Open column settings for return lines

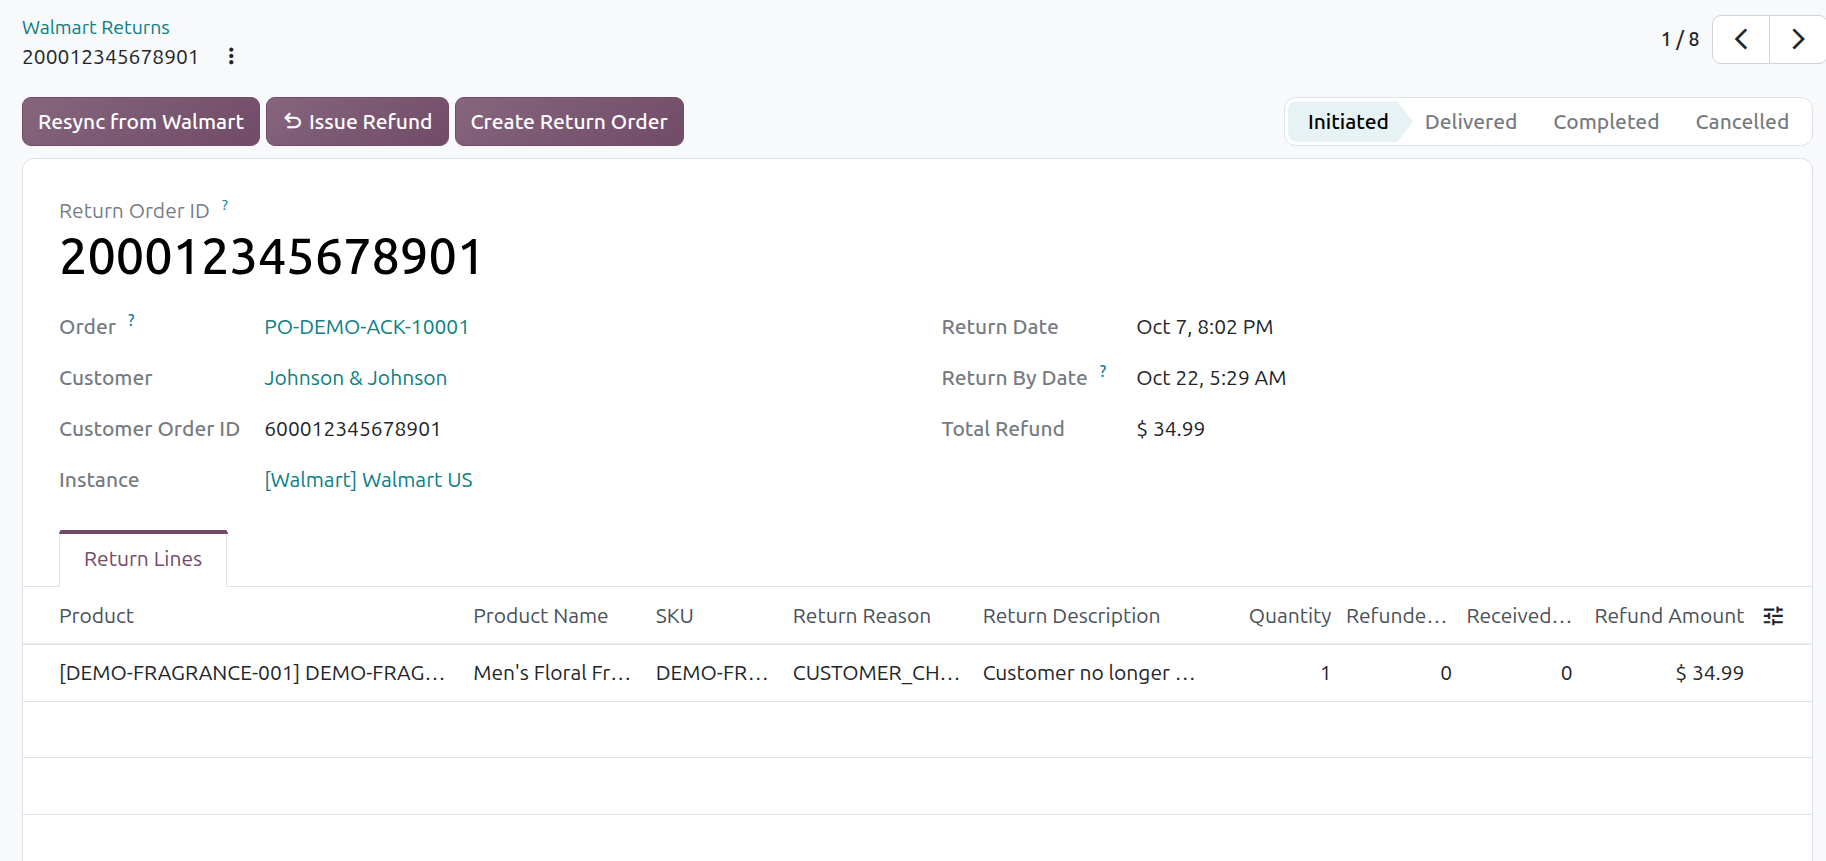1773,616
